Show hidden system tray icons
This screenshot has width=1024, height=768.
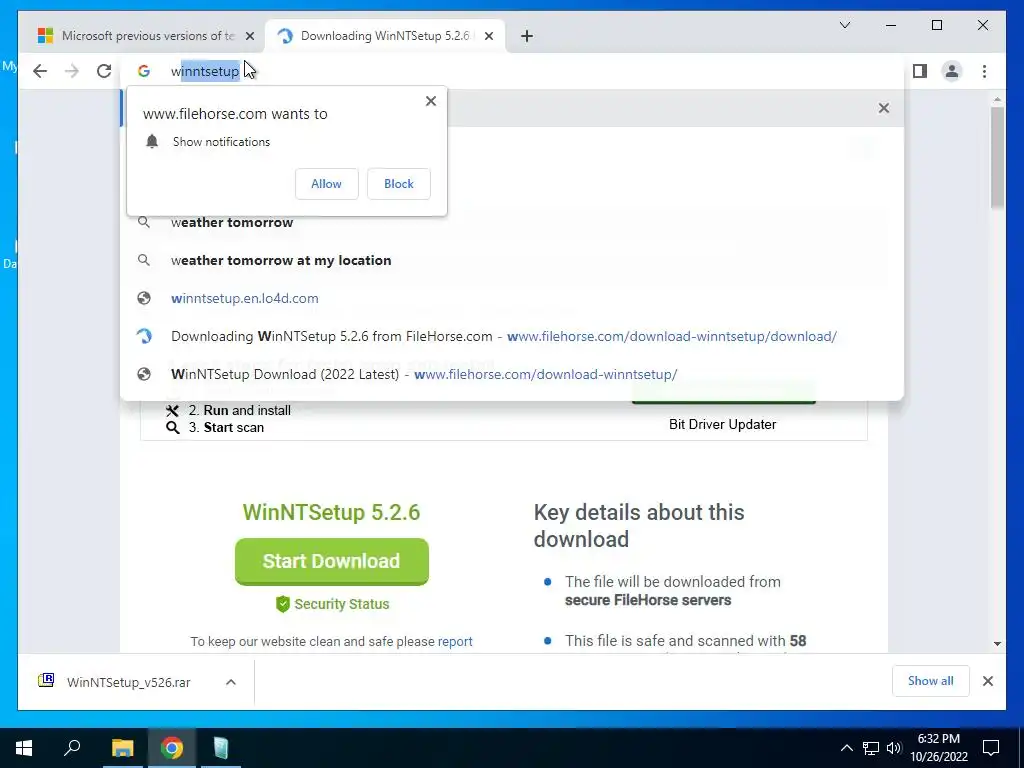click(846, 748)
